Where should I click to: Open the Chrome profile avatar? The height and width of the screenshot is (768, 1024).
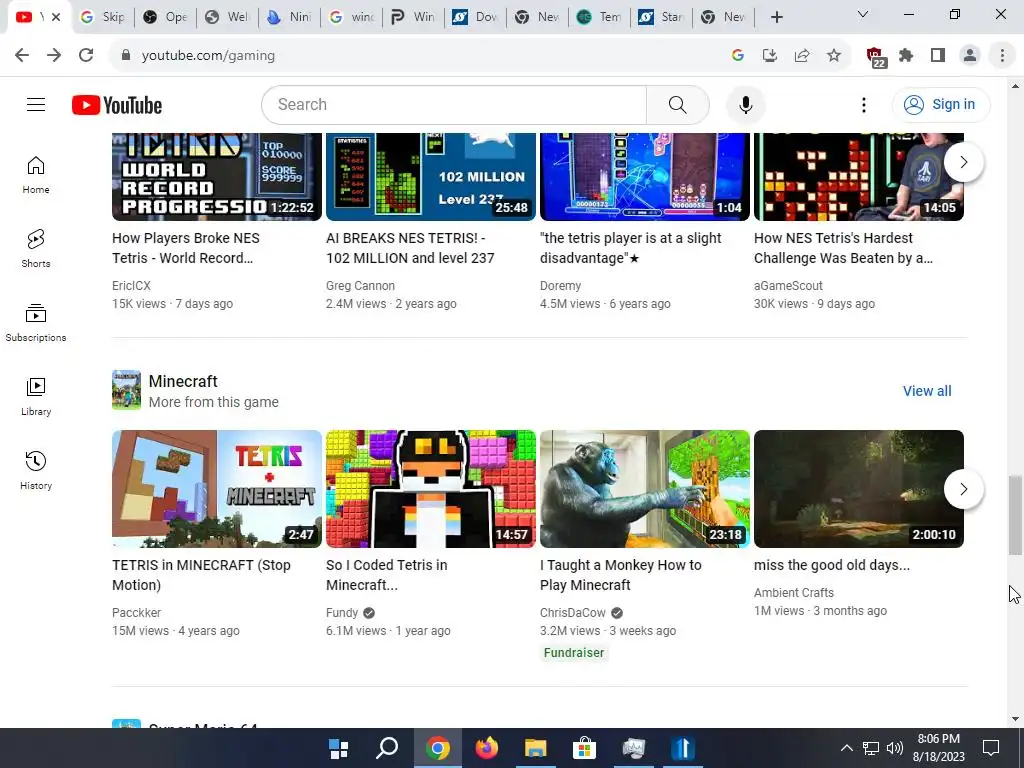pos(970,56)
